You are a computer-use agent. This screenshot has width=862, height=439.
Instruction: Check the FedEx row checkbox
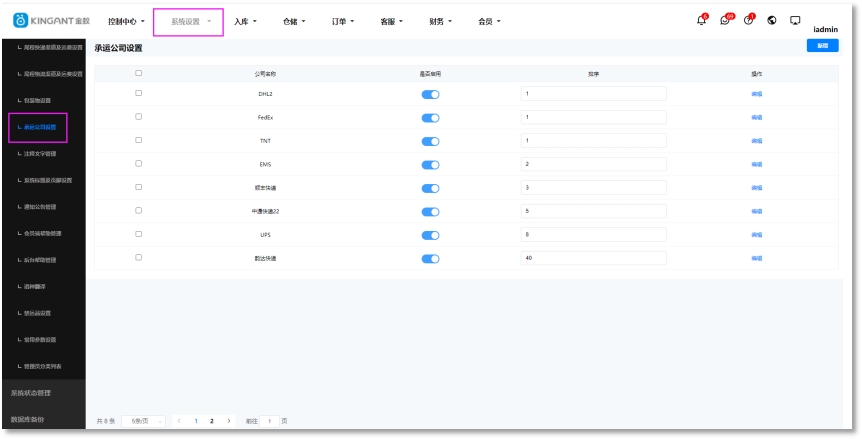139,117
